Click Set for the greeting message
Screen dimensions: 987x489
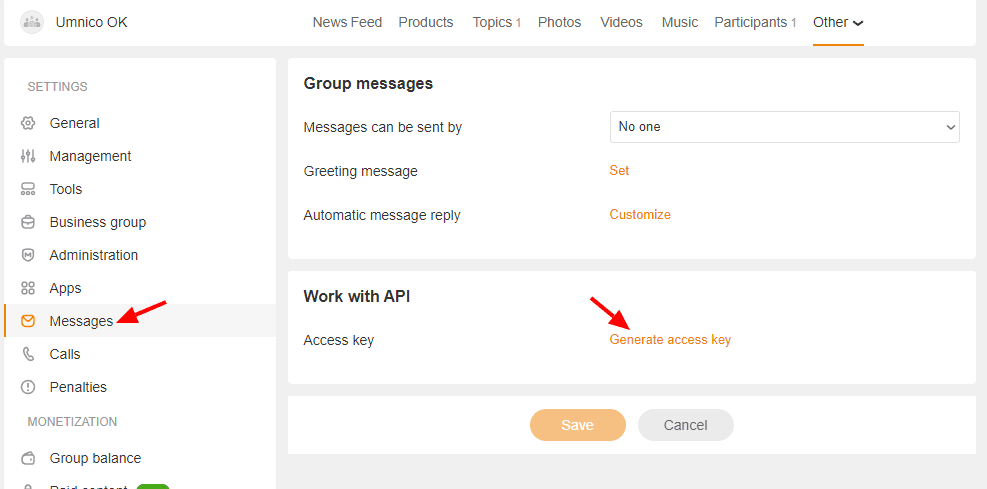click(x=619, y=171)
